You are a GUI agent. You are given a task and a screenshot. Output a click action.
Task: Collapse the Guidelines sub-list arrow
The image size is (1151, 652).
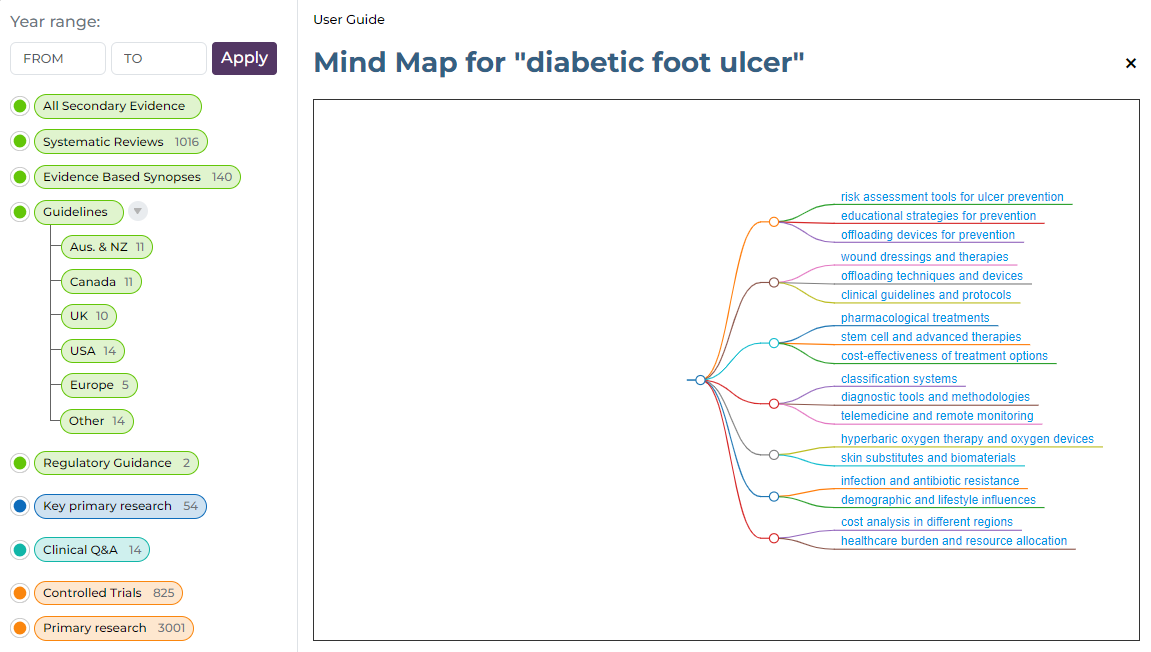click(x=138, y=211)
